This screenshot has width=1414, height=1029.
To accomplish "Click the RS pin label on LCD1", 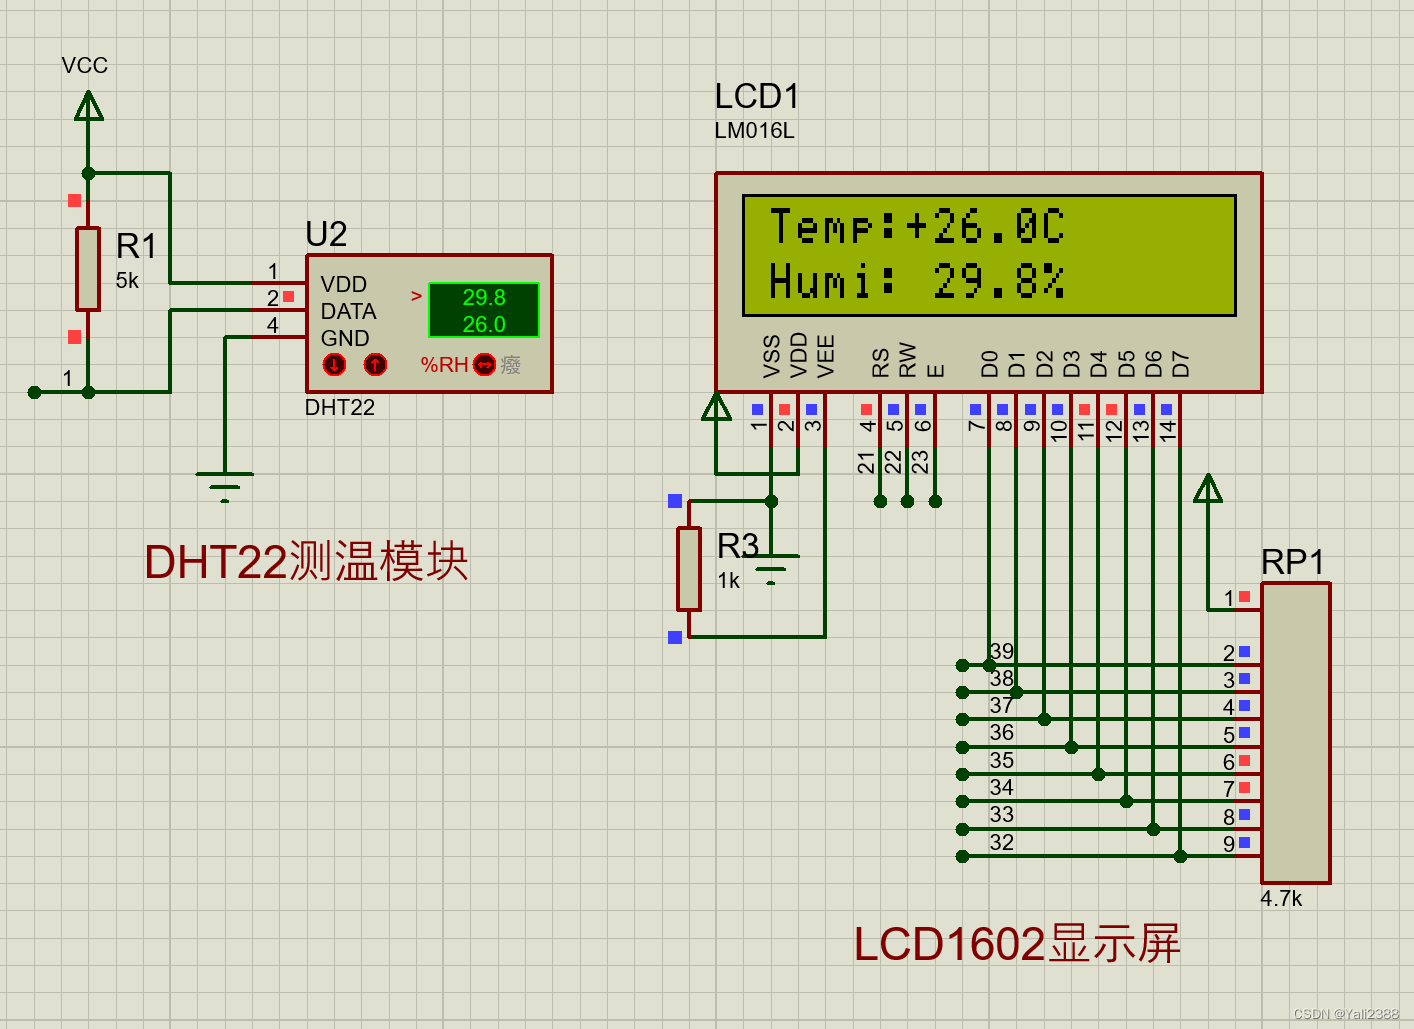I will [x=880, y=362].
